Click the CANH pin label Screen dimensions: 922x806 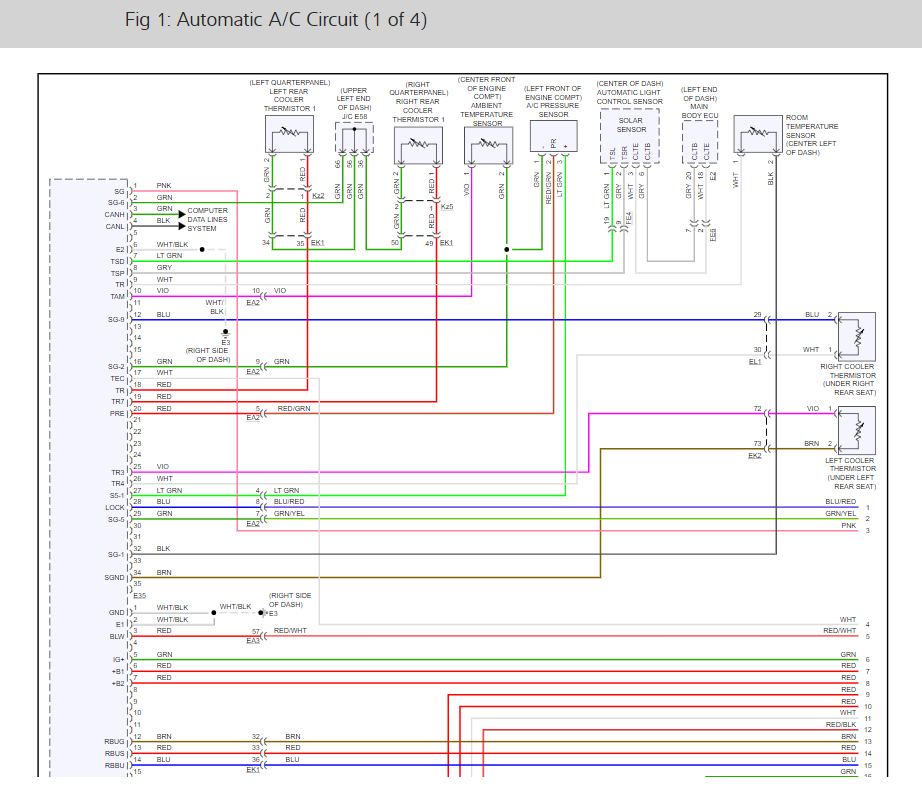click(115, 214)
